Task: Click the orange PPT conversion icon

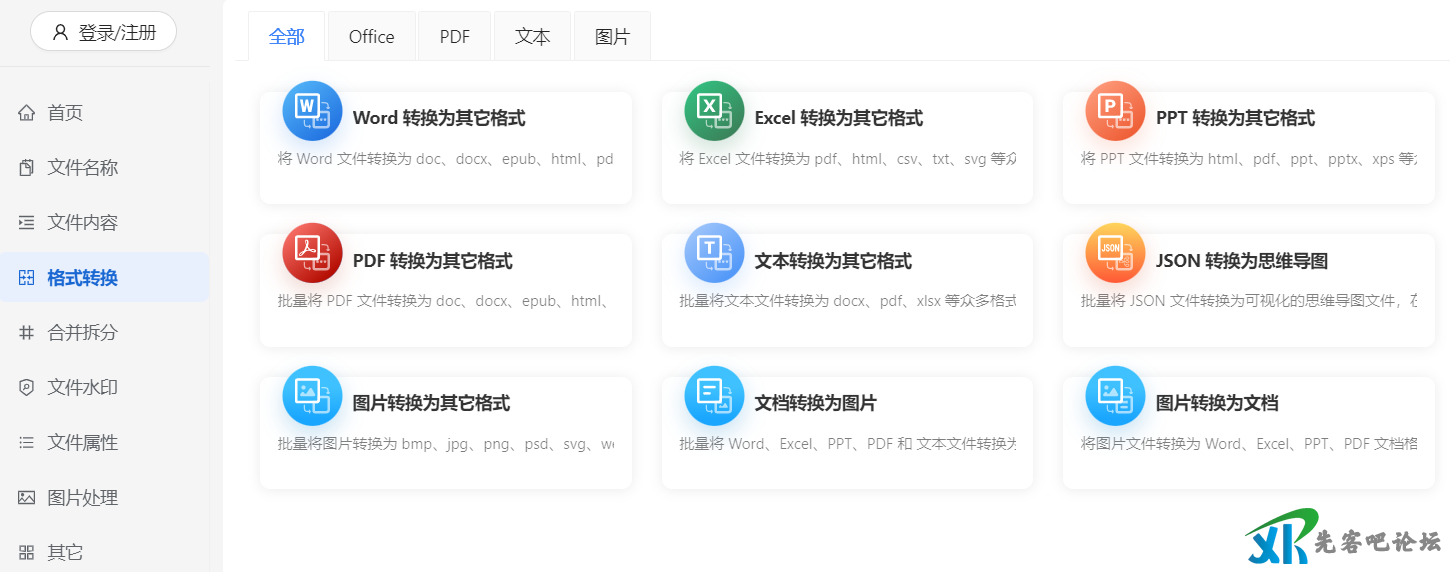Action: pyautogui.click(x=1115, y=111)
